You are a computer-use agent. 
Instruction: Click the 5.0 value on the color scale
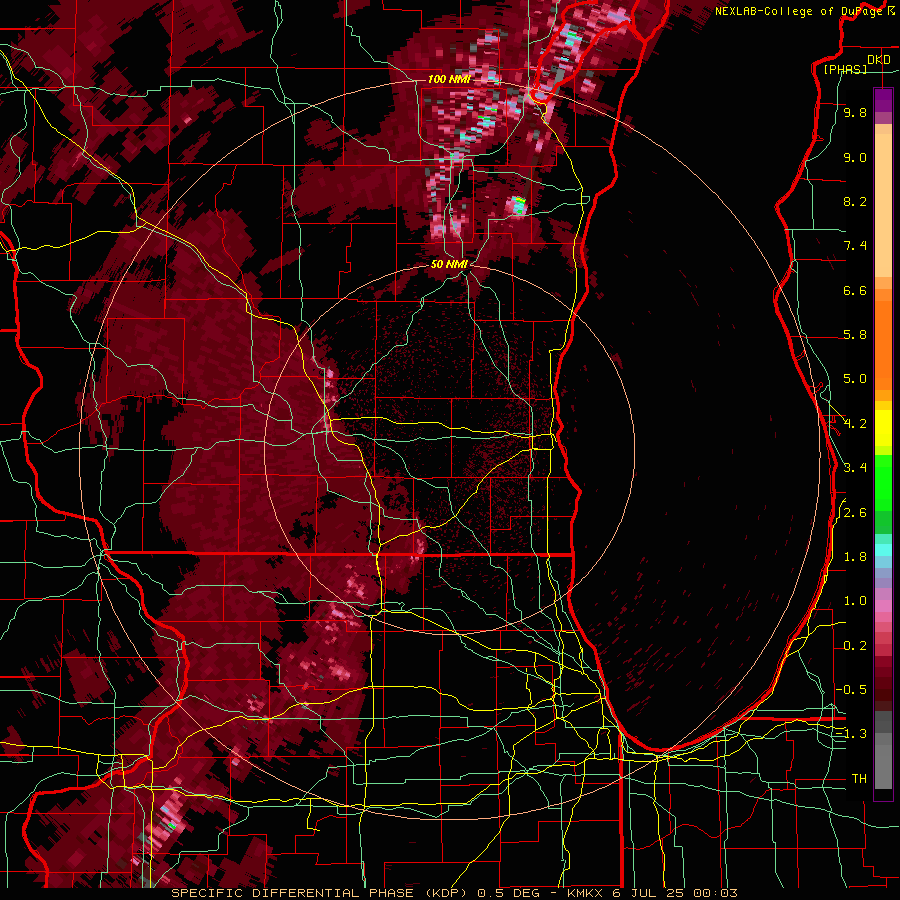(x=855, y=379)
